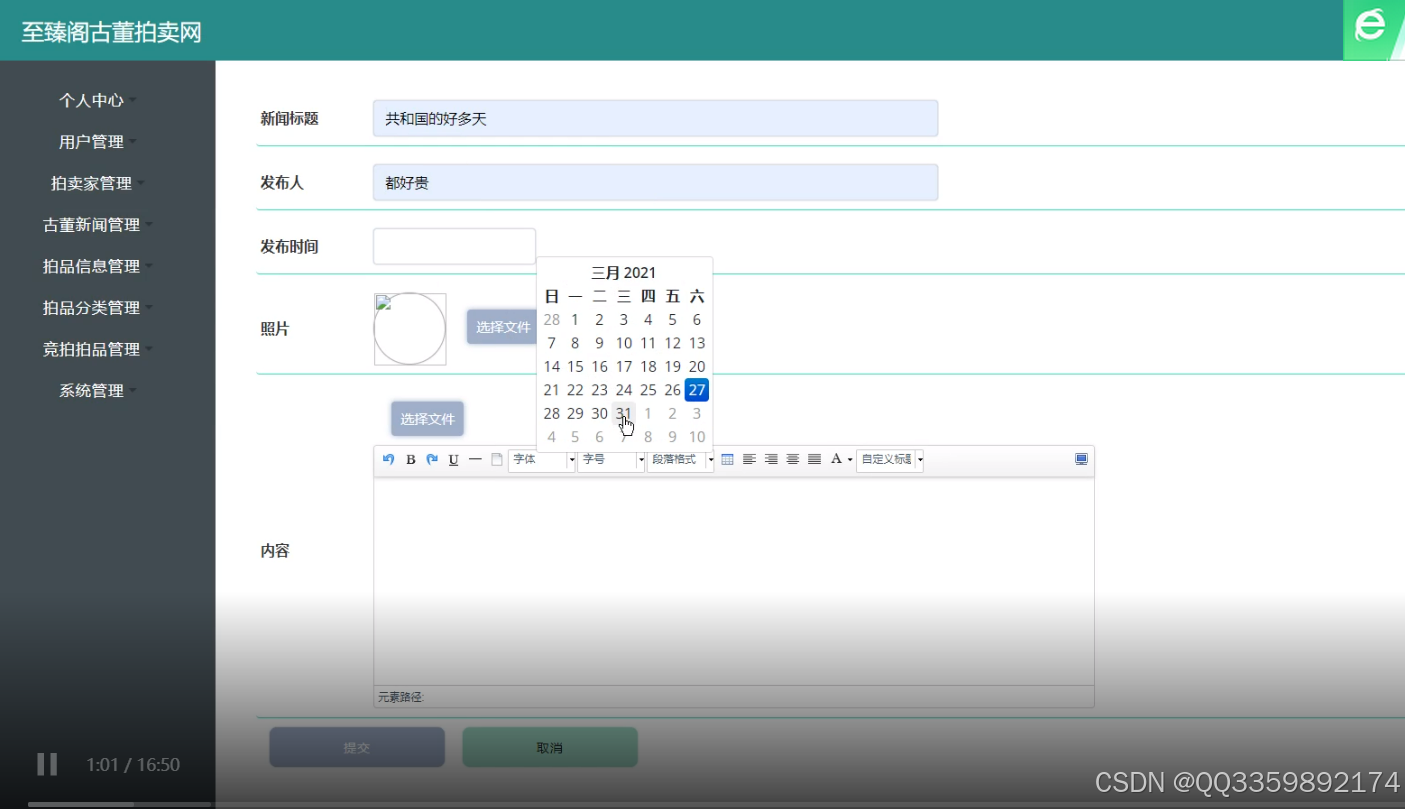The image size is (1405, 809).
Task: Expand 拍卖家管理 sidebar menu
Action: click(x=97, y=183)
